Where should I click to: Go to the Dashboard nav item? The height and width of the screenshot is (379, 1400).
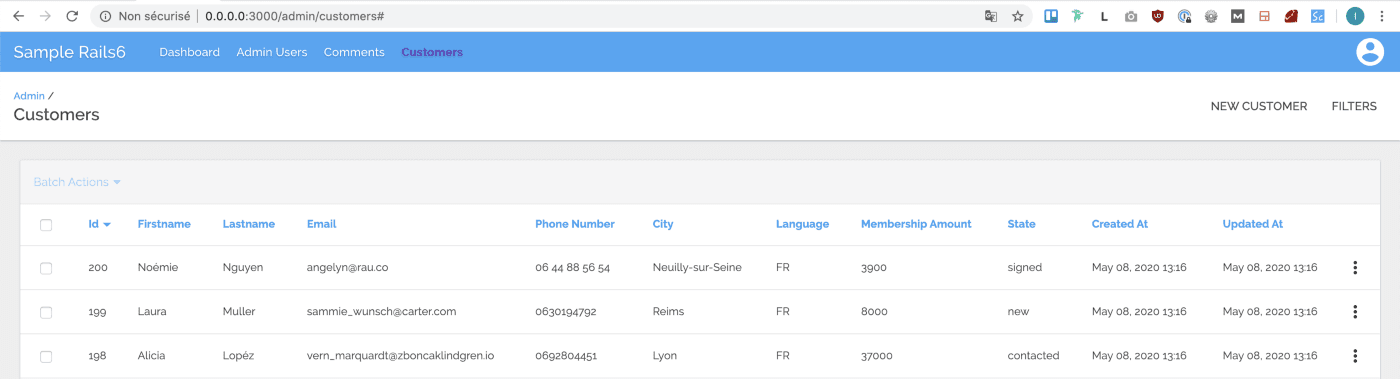[x=189, y=52]
